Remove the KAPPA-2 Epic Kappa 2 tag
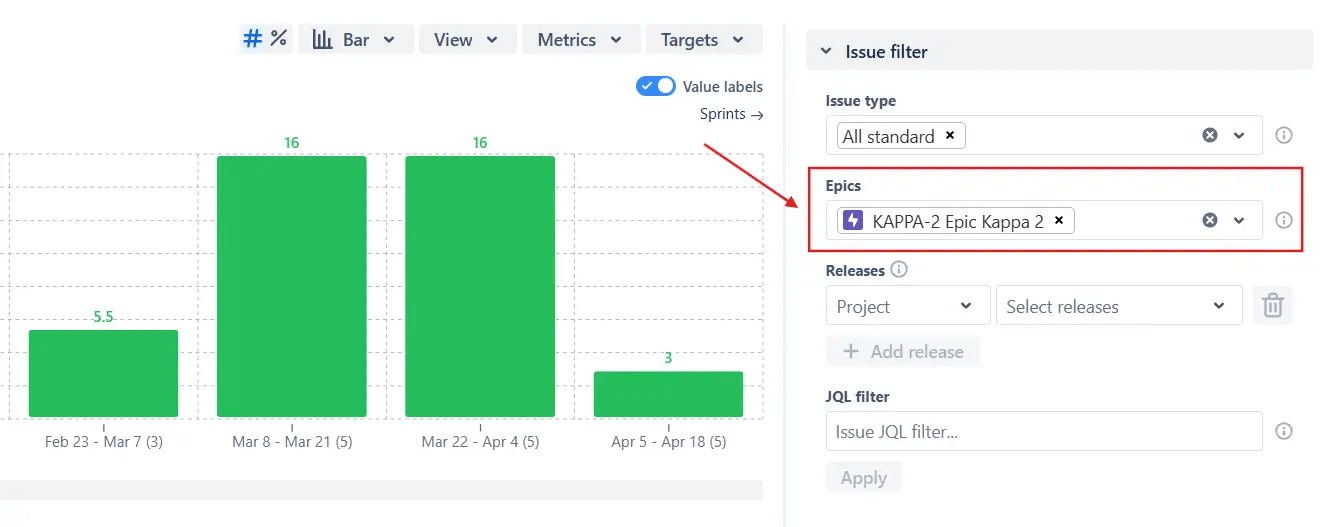 point(1059,221)
